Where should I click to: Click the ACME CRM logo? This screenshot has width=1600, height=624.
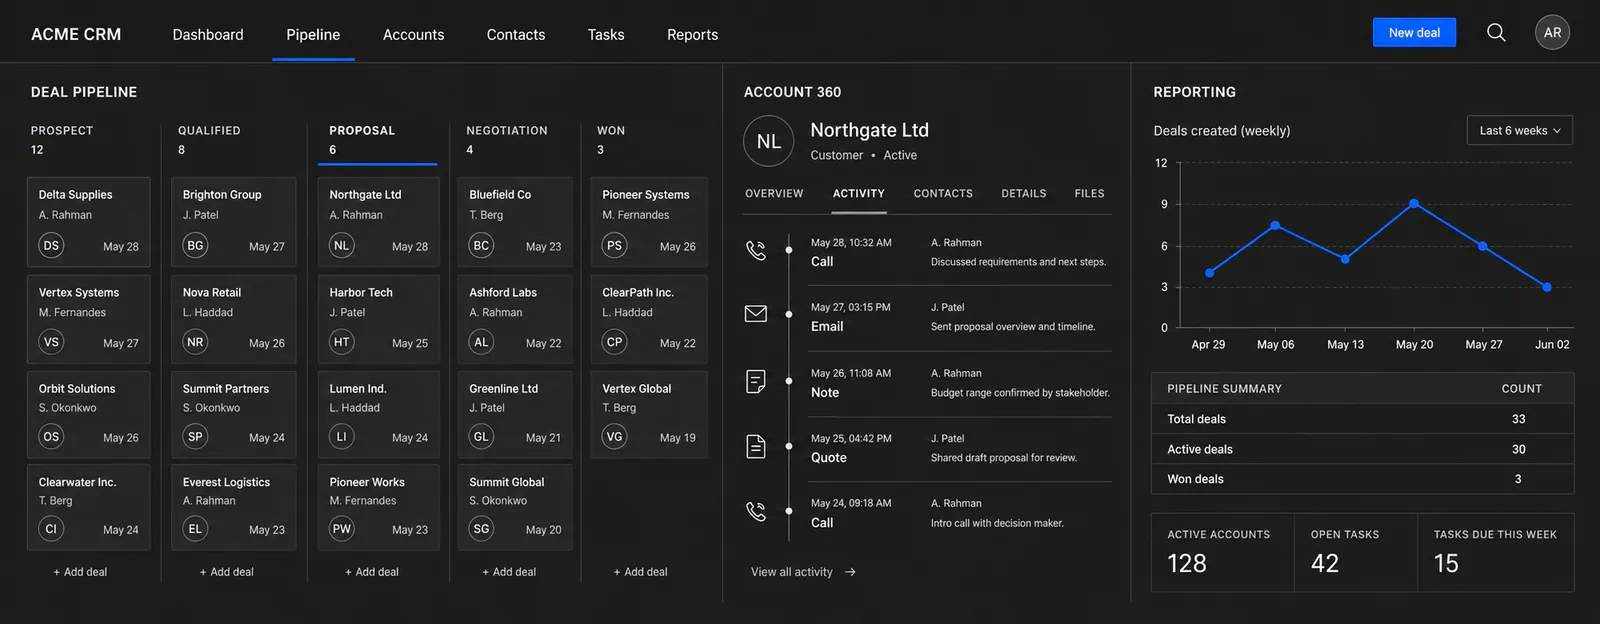(76, 34)
